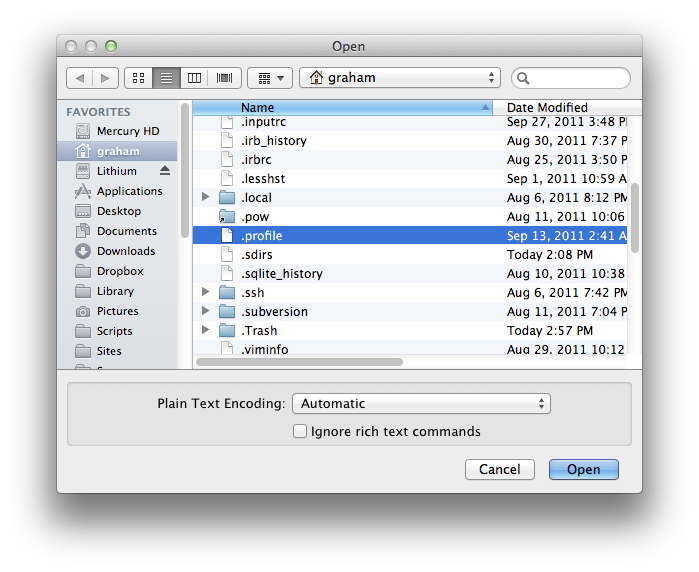Click the Open button
Screen dimensions: 699x572
point(583,470)
